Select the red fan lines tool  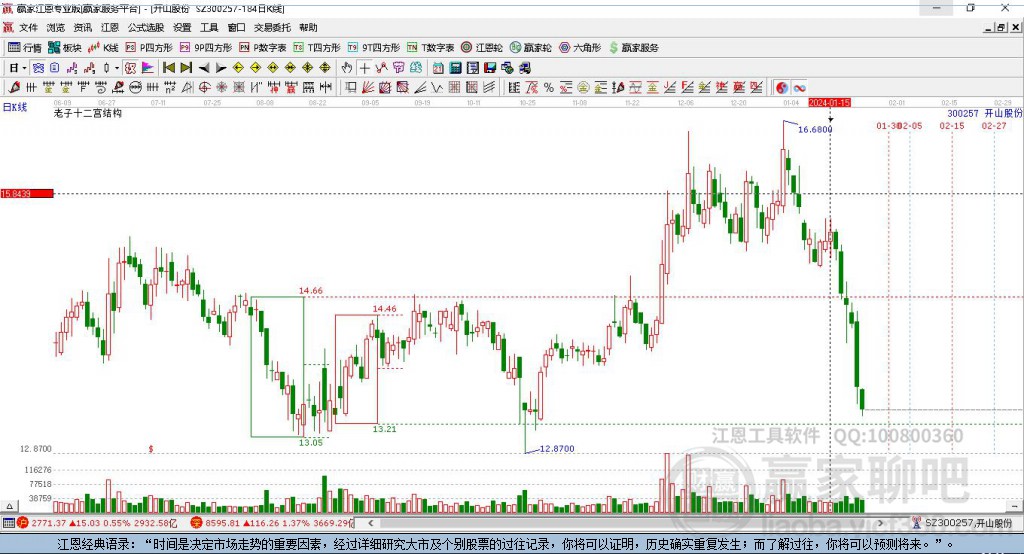[x=368, y=87]
